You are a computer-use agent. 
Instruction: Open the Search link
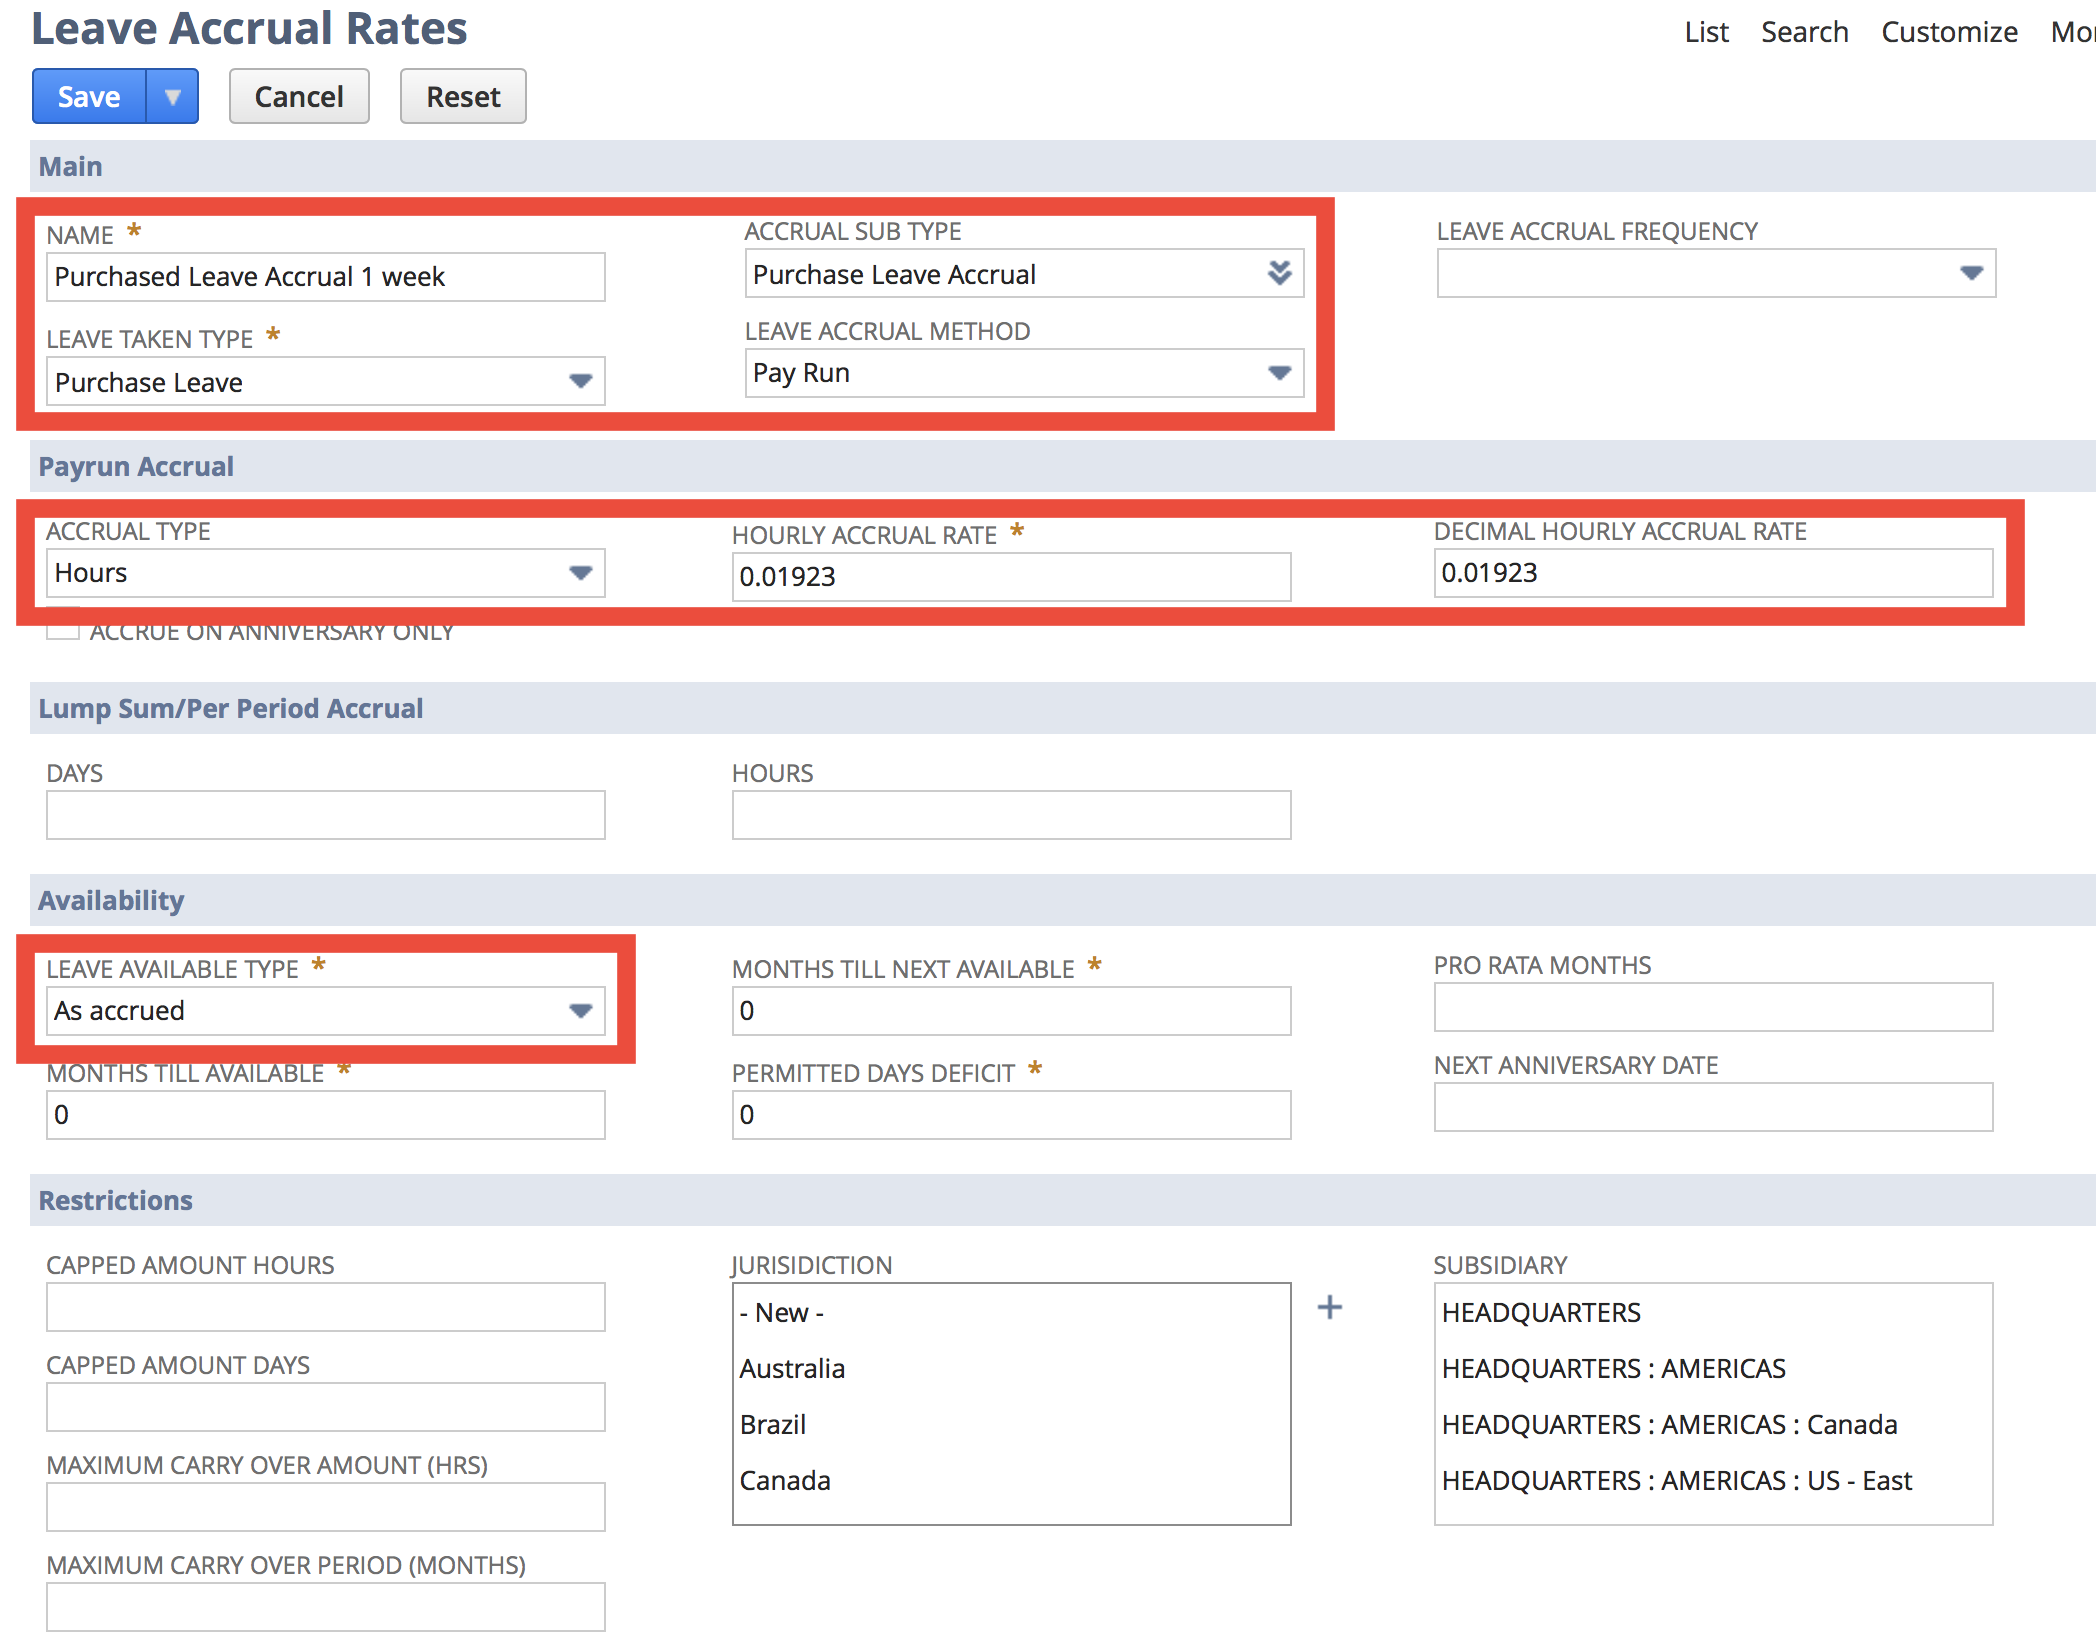point(1805,31)
